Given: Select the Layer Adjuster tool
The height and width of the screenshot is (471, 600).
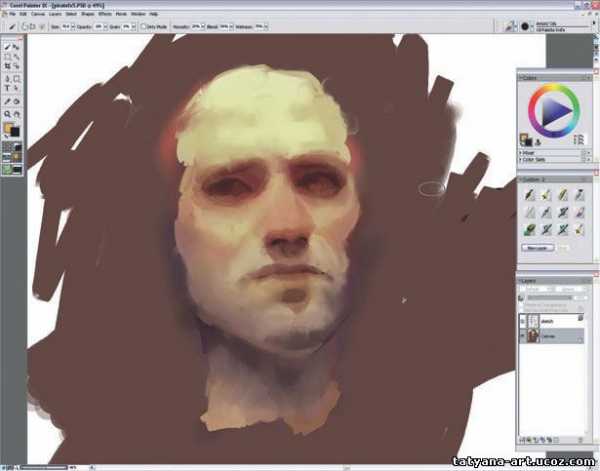Looking at the screenshot, I should pyautogui.click(x=16, y=47).
